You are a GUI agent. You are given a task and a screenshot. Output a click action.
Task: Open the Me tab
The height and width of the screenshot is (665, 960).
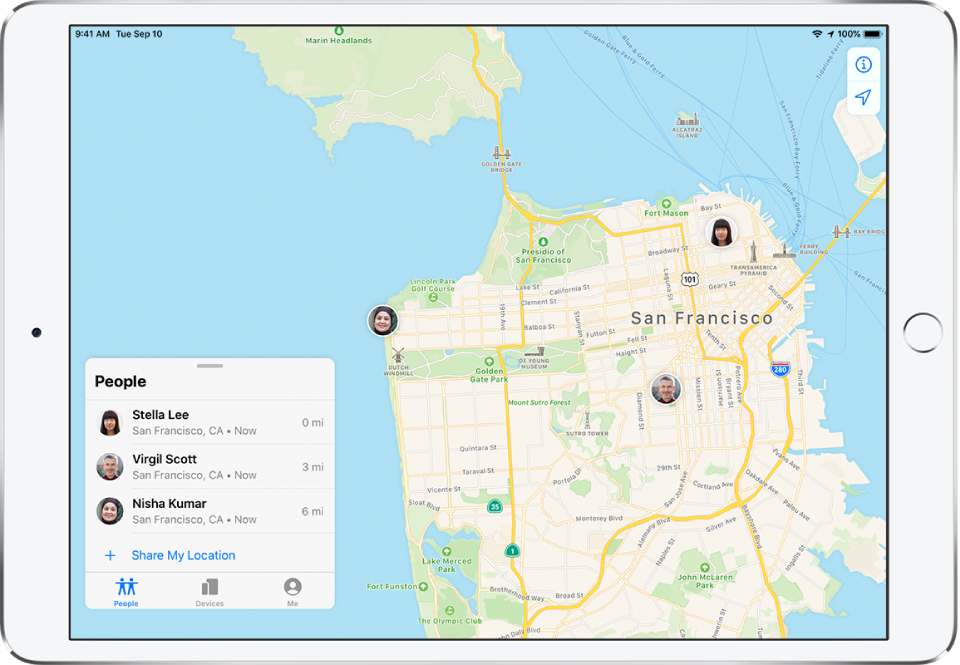[293, 592]
